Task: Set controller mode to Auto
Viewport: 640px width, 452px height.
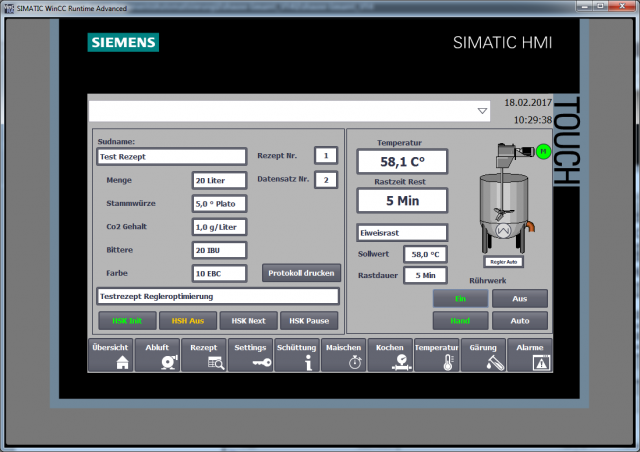Action: click(520, 321)
